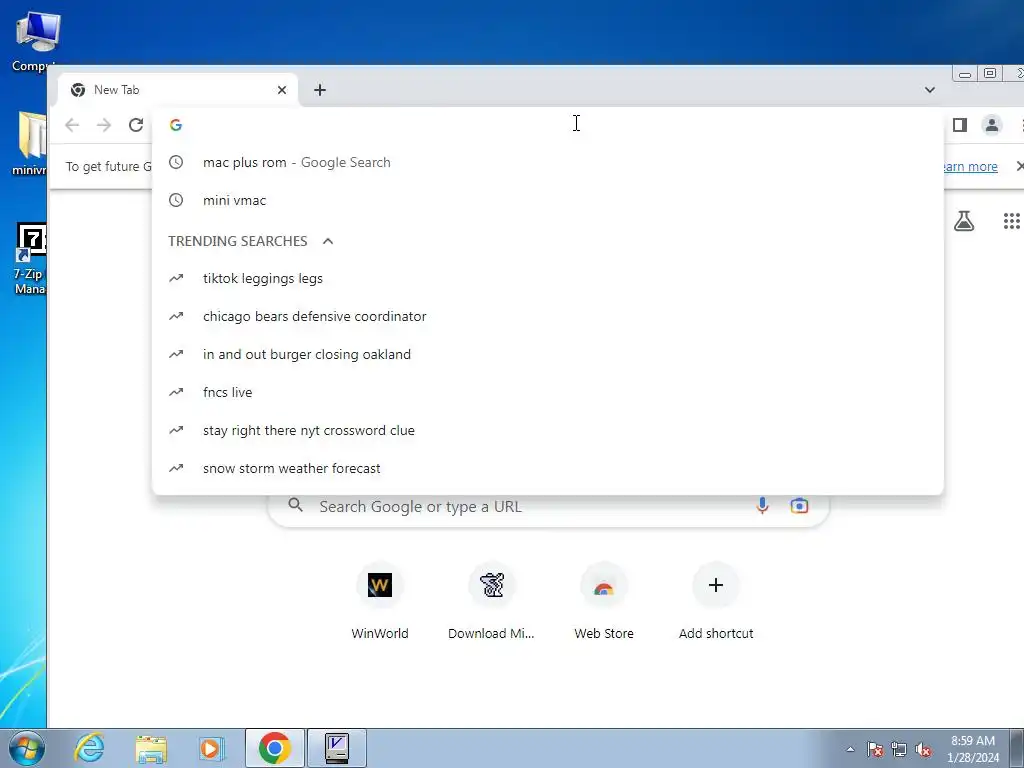
Task: Open the tab search dropdown arrow
Action: click(929, 90)
